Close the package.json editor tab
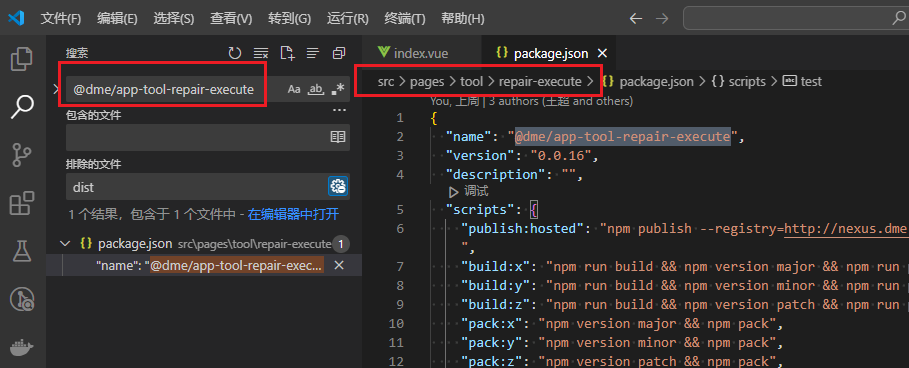The width and height of the screenshot is (909, 368). [x=602, y=53]
